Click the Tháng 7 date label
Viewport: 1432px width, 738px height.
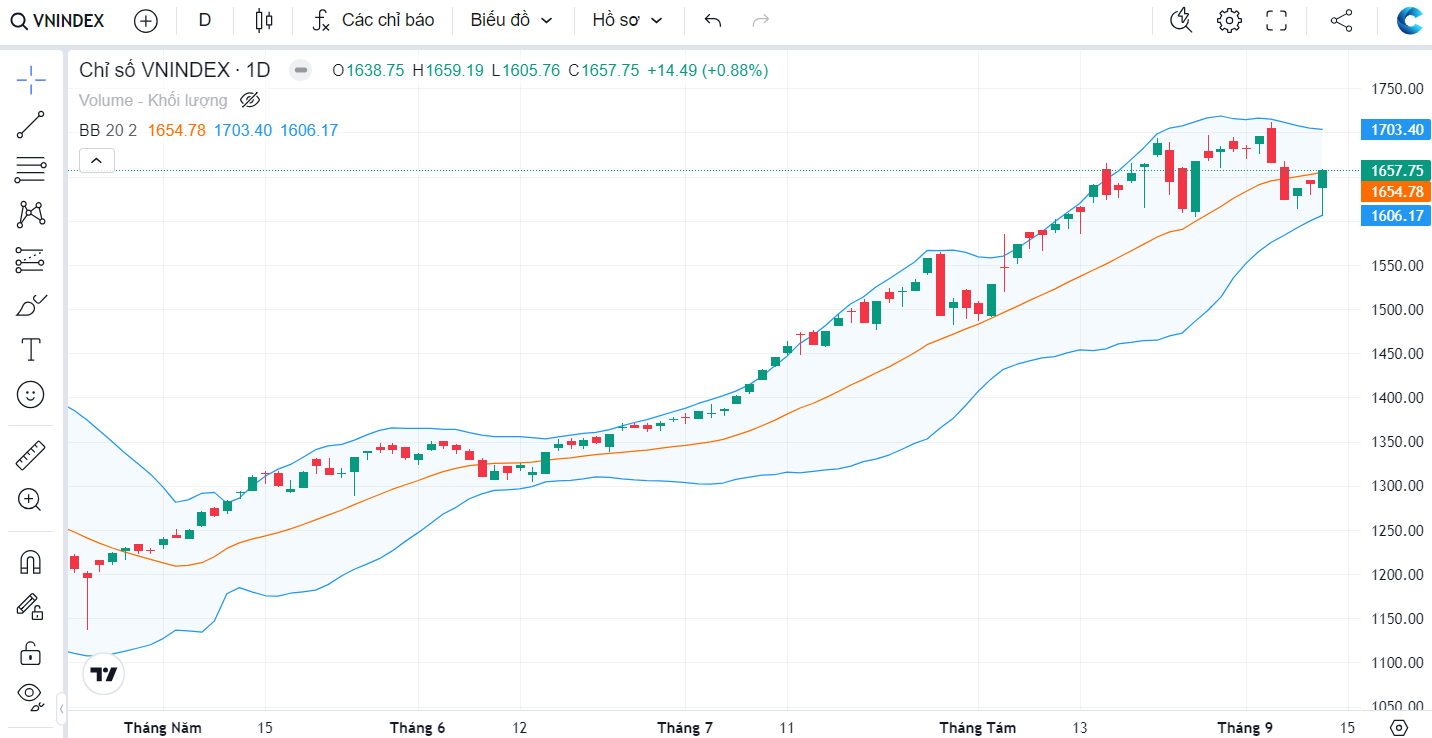click(x=685, y=727)
